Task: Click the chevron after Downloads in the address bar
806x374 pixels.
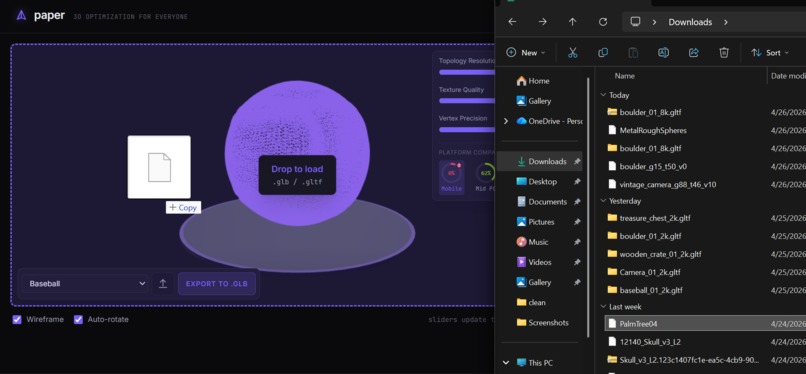Action: pos(725,22)
